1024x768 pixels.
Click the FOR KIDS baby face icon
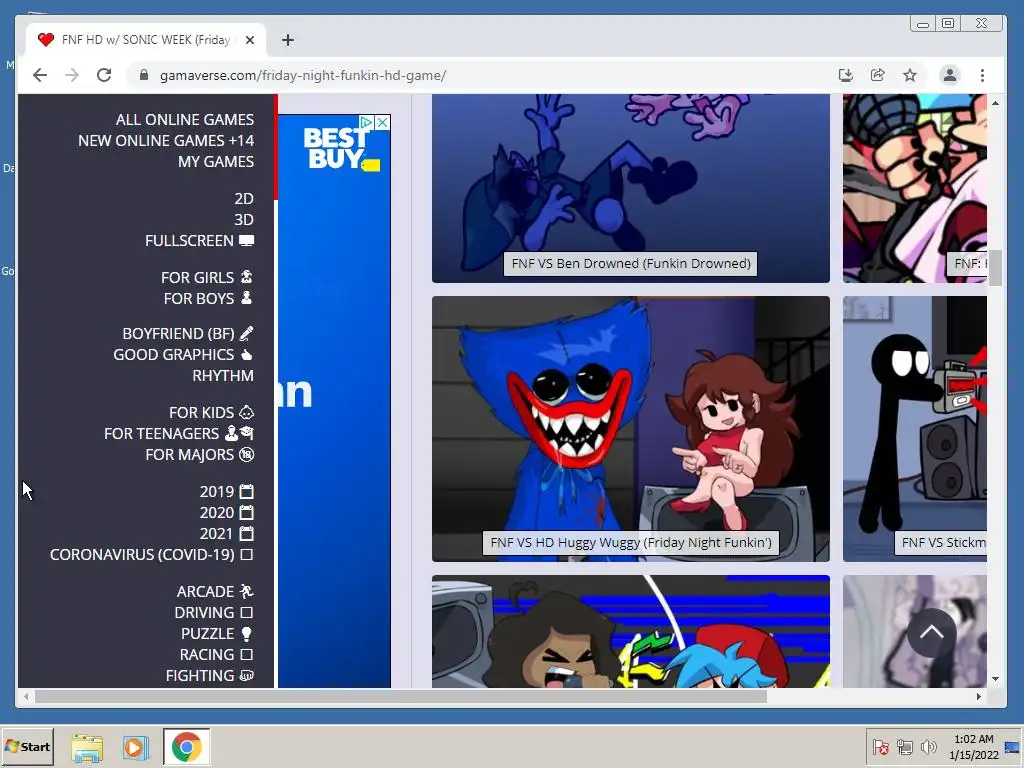point(246,412)
